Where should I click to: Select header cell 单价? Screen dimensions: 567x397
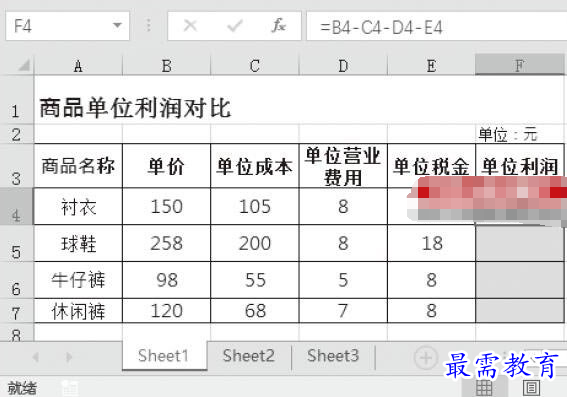(x=166, y=166)
